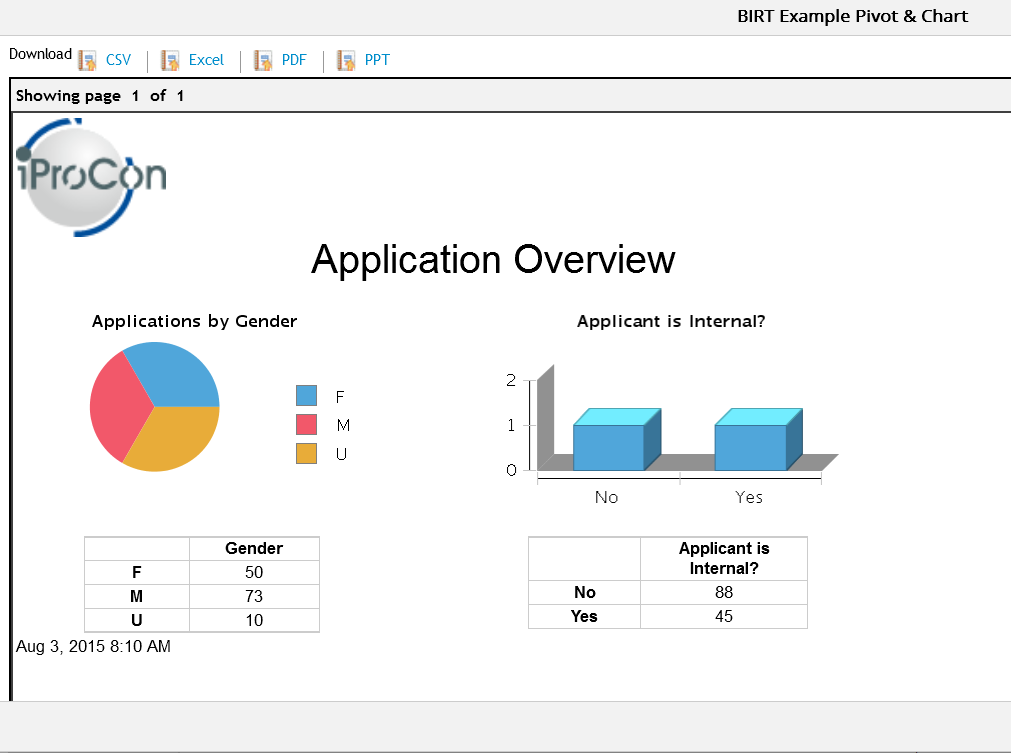1011x753 pixels.
Task: Select the blue F legend swatch
Action: (306, 396)
